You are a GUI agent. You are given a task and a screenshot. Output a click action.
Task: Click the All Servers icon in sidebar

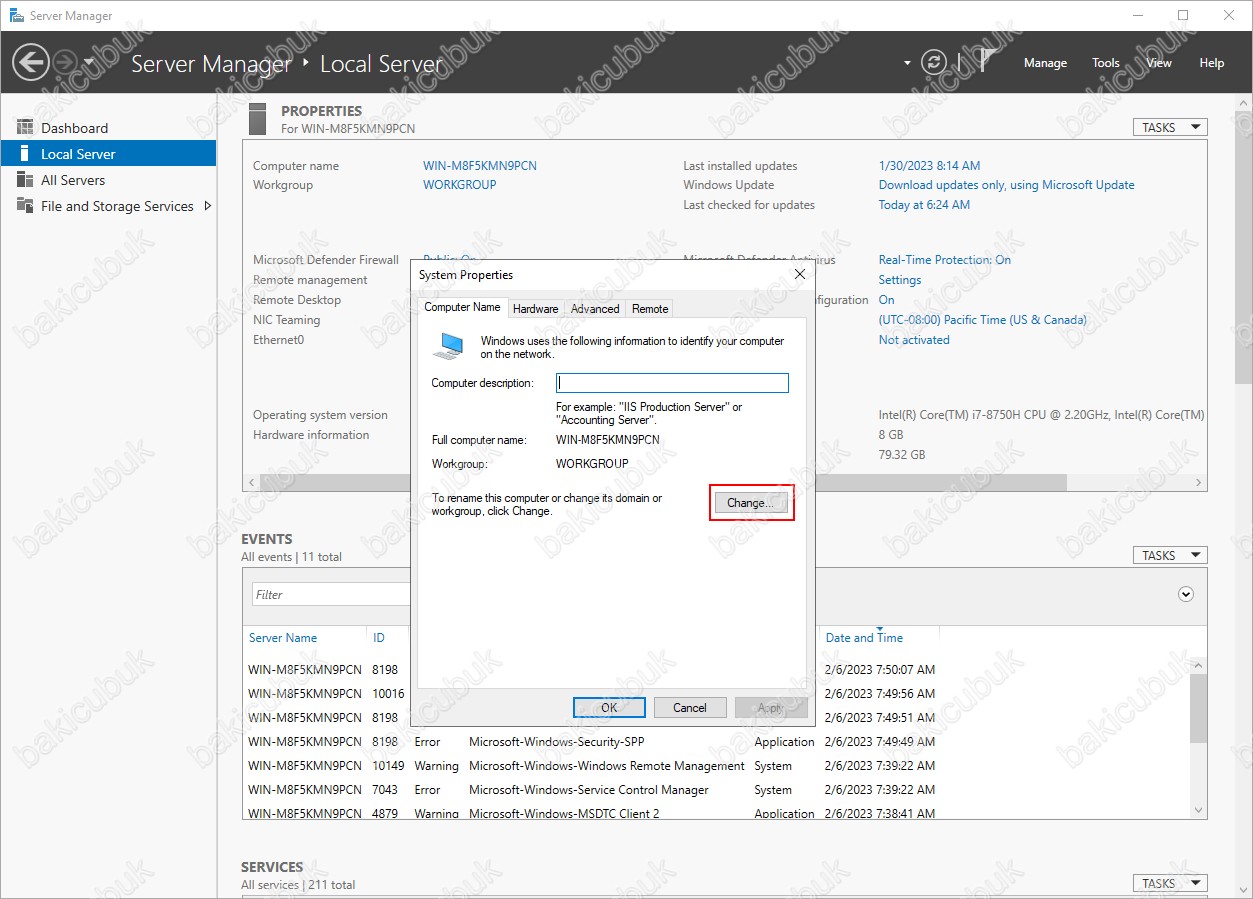[25, 180]
